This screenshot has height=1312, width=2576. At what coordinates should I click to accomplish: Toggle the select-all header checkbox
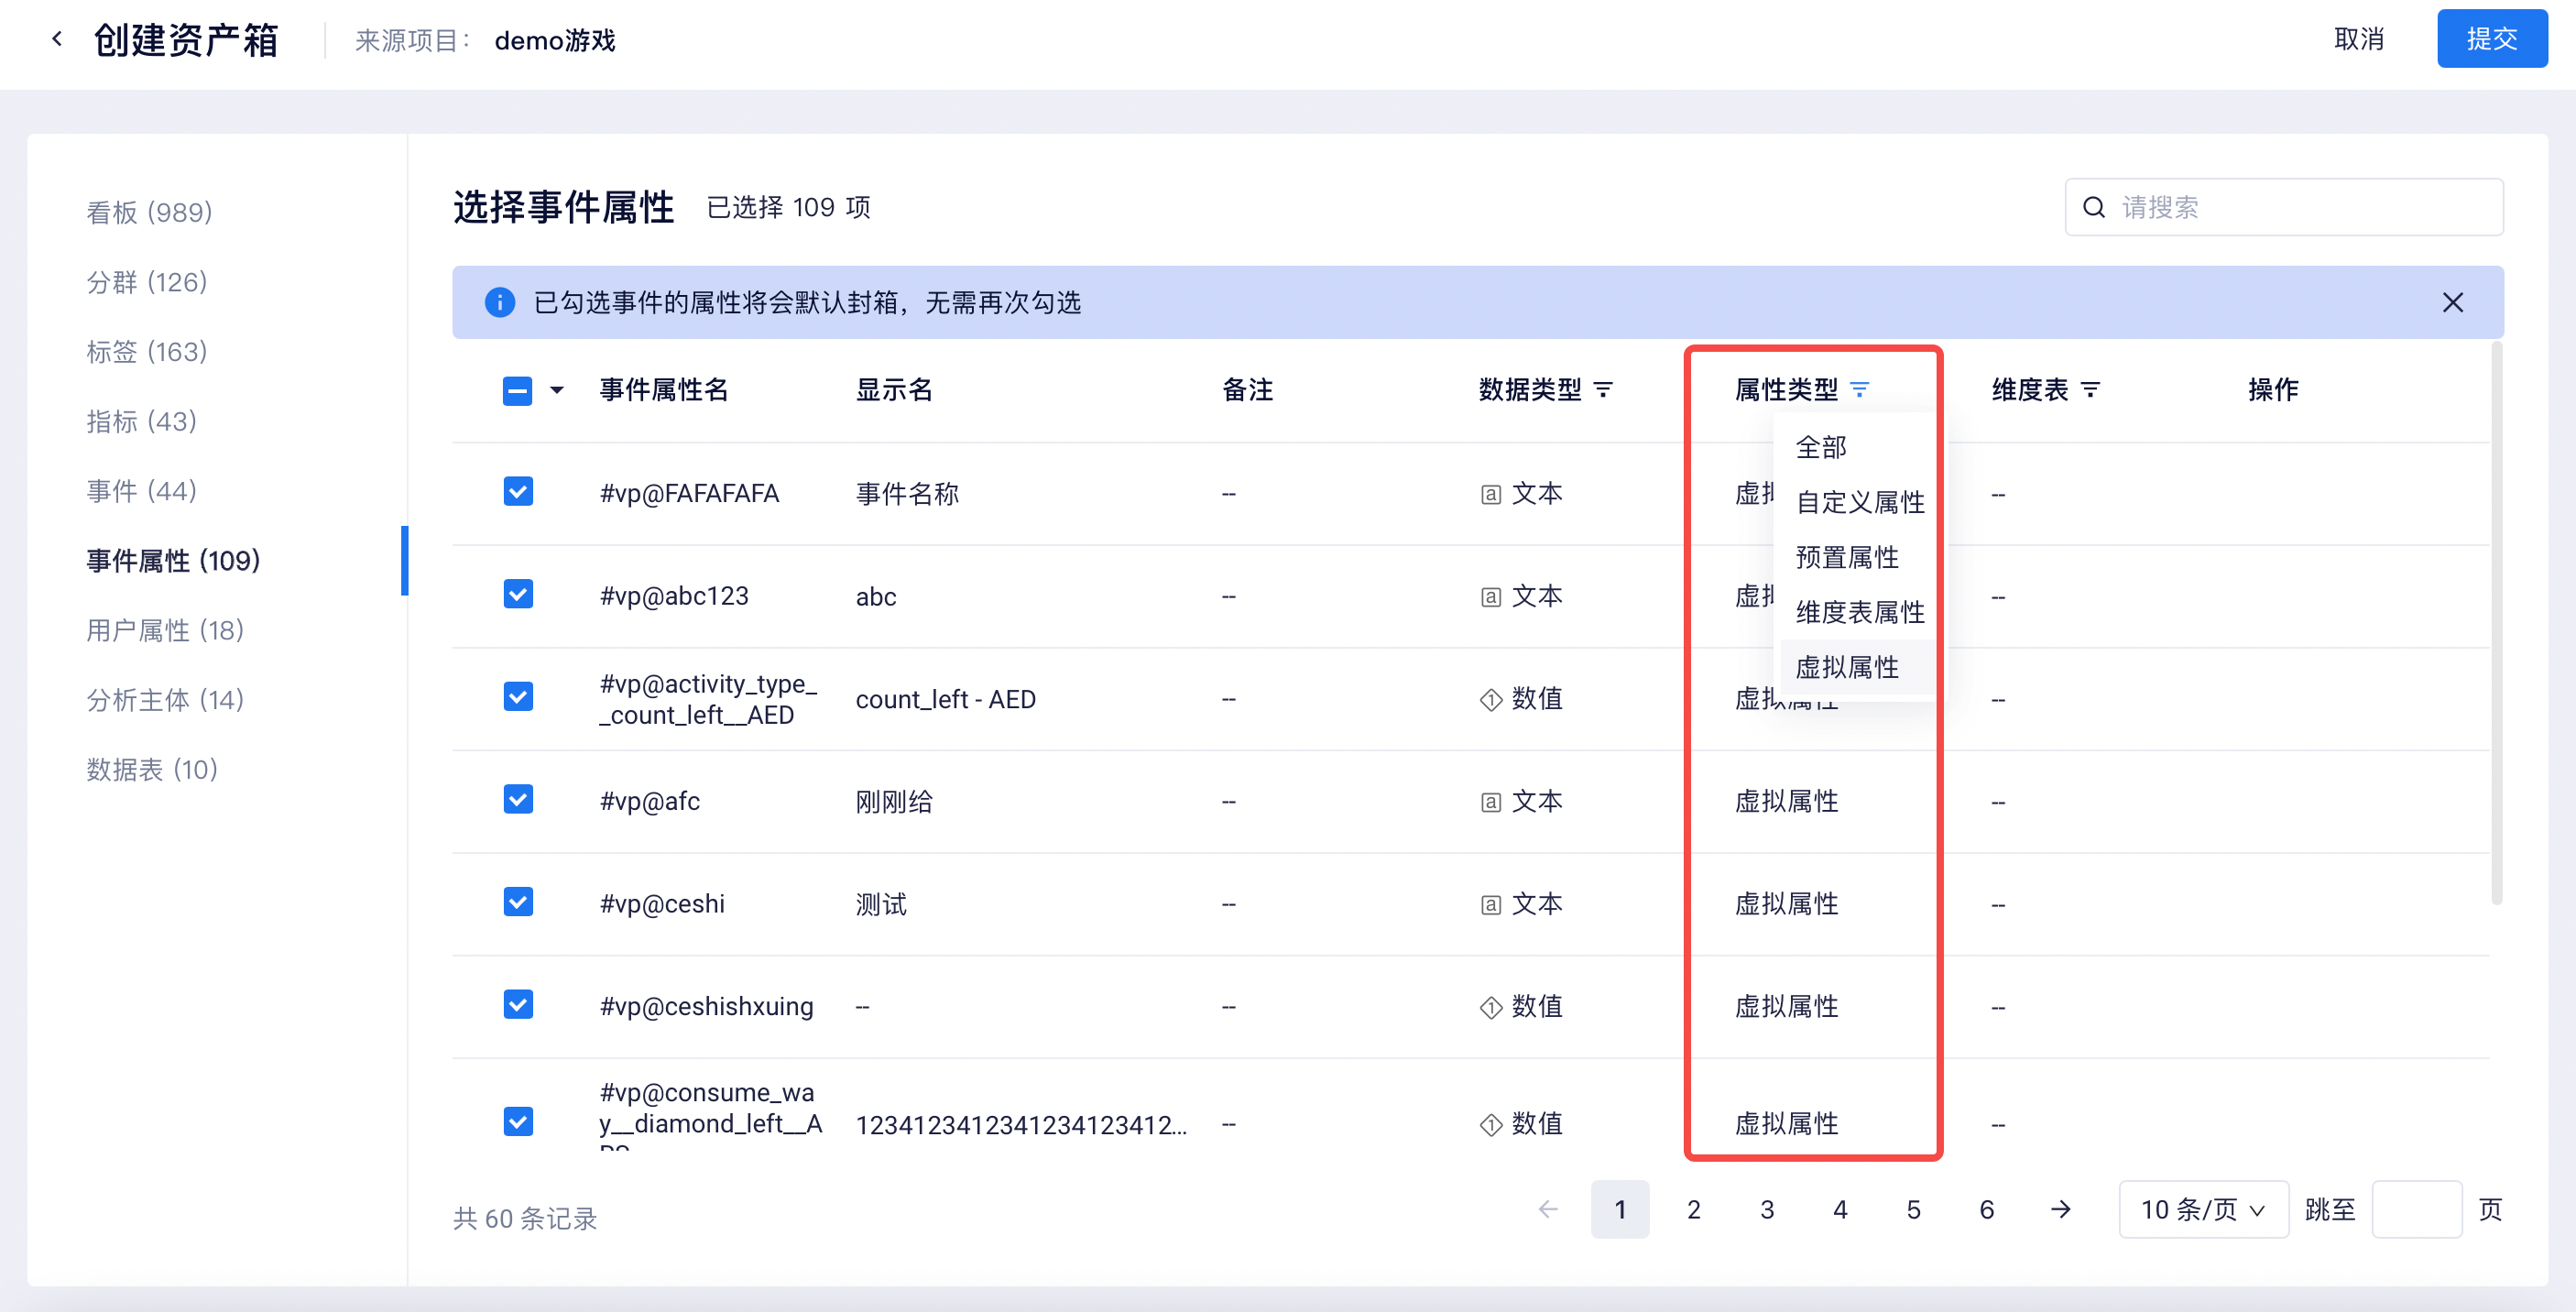pos(517,389)
